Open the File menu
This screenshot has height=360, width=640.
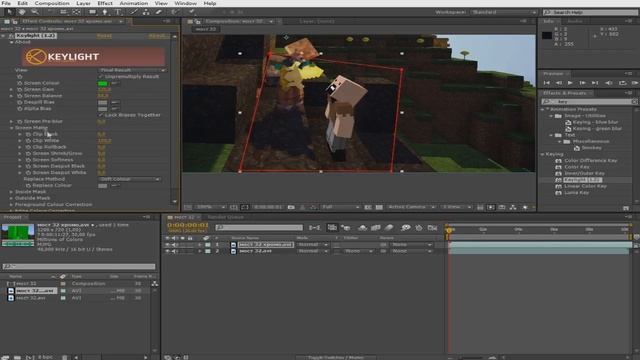pyautogui.click(x=6, y=3)
